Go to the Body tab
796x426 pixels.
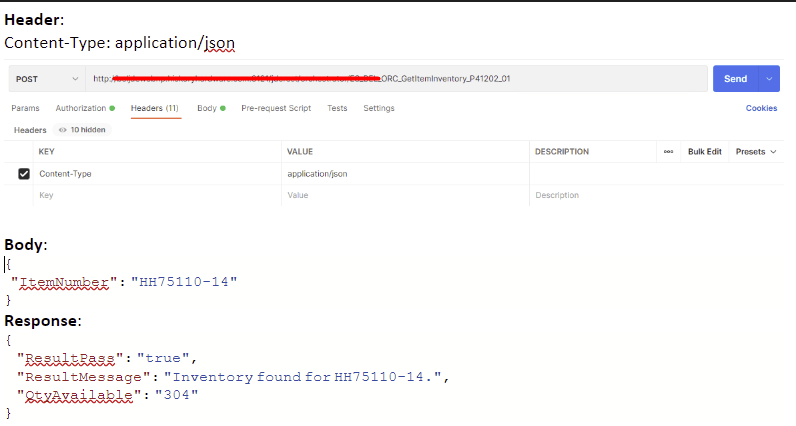point(210,108)
